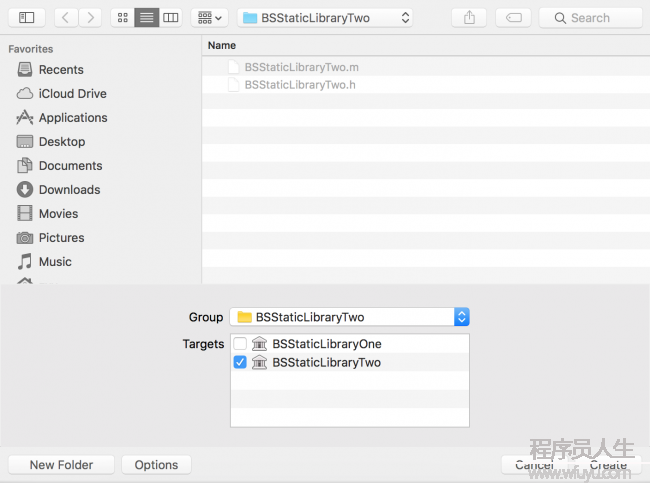Select the BSStaticLibraryOne target row label

tap(327, 344)
